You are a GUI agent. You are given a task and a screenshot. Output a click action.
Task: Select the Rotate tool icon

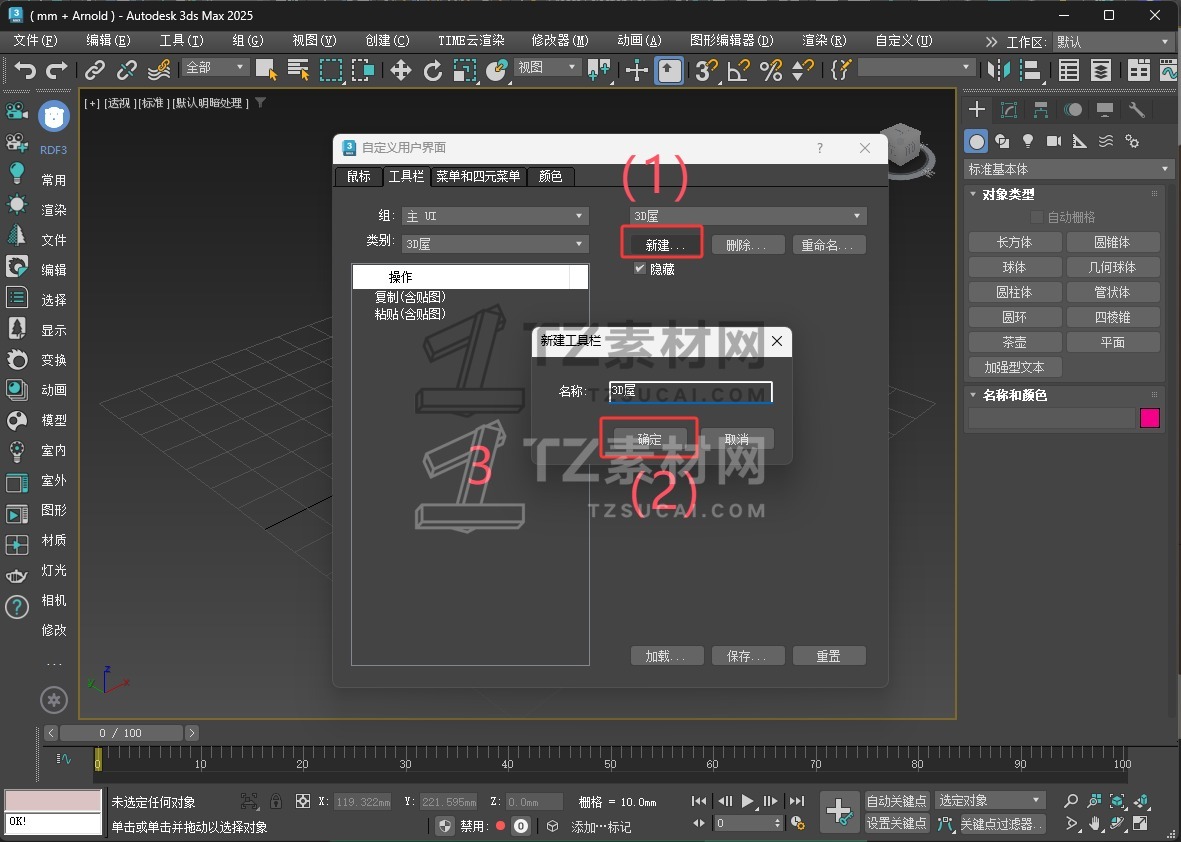(432, 69)
